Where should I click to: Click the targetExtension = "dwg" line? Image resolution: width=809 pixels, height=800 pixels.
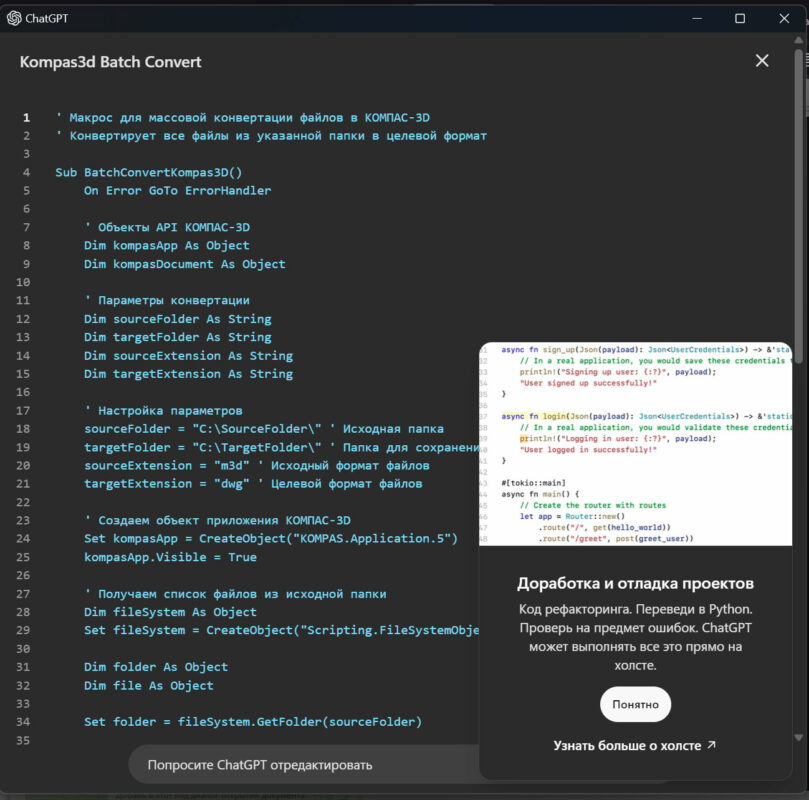pyautogui.click(x=253, y=484)
